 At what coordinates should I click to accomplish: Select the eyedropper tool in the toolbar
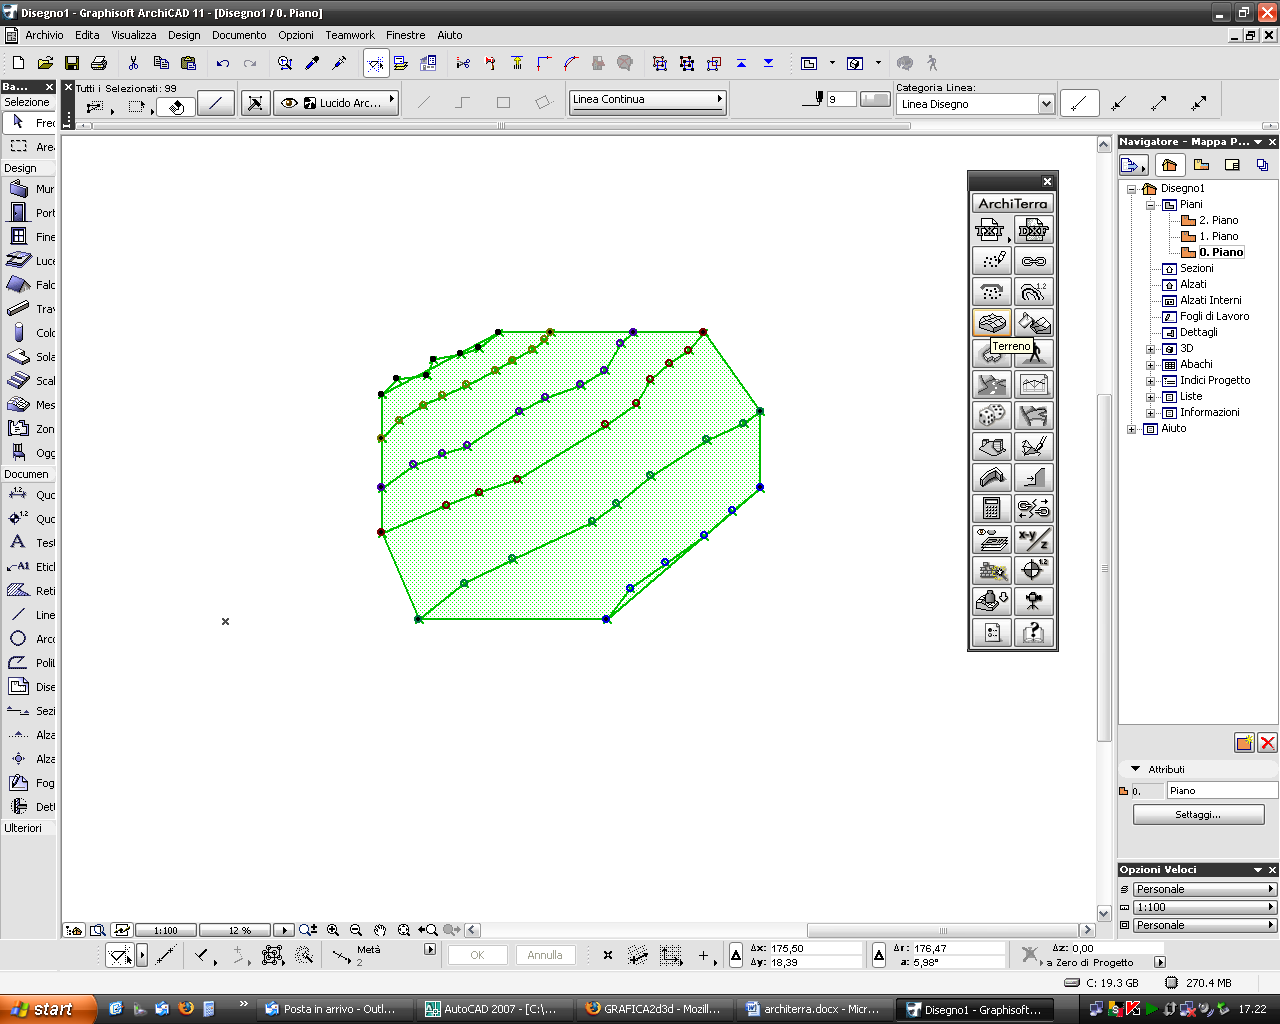click(x=312, y=63)
